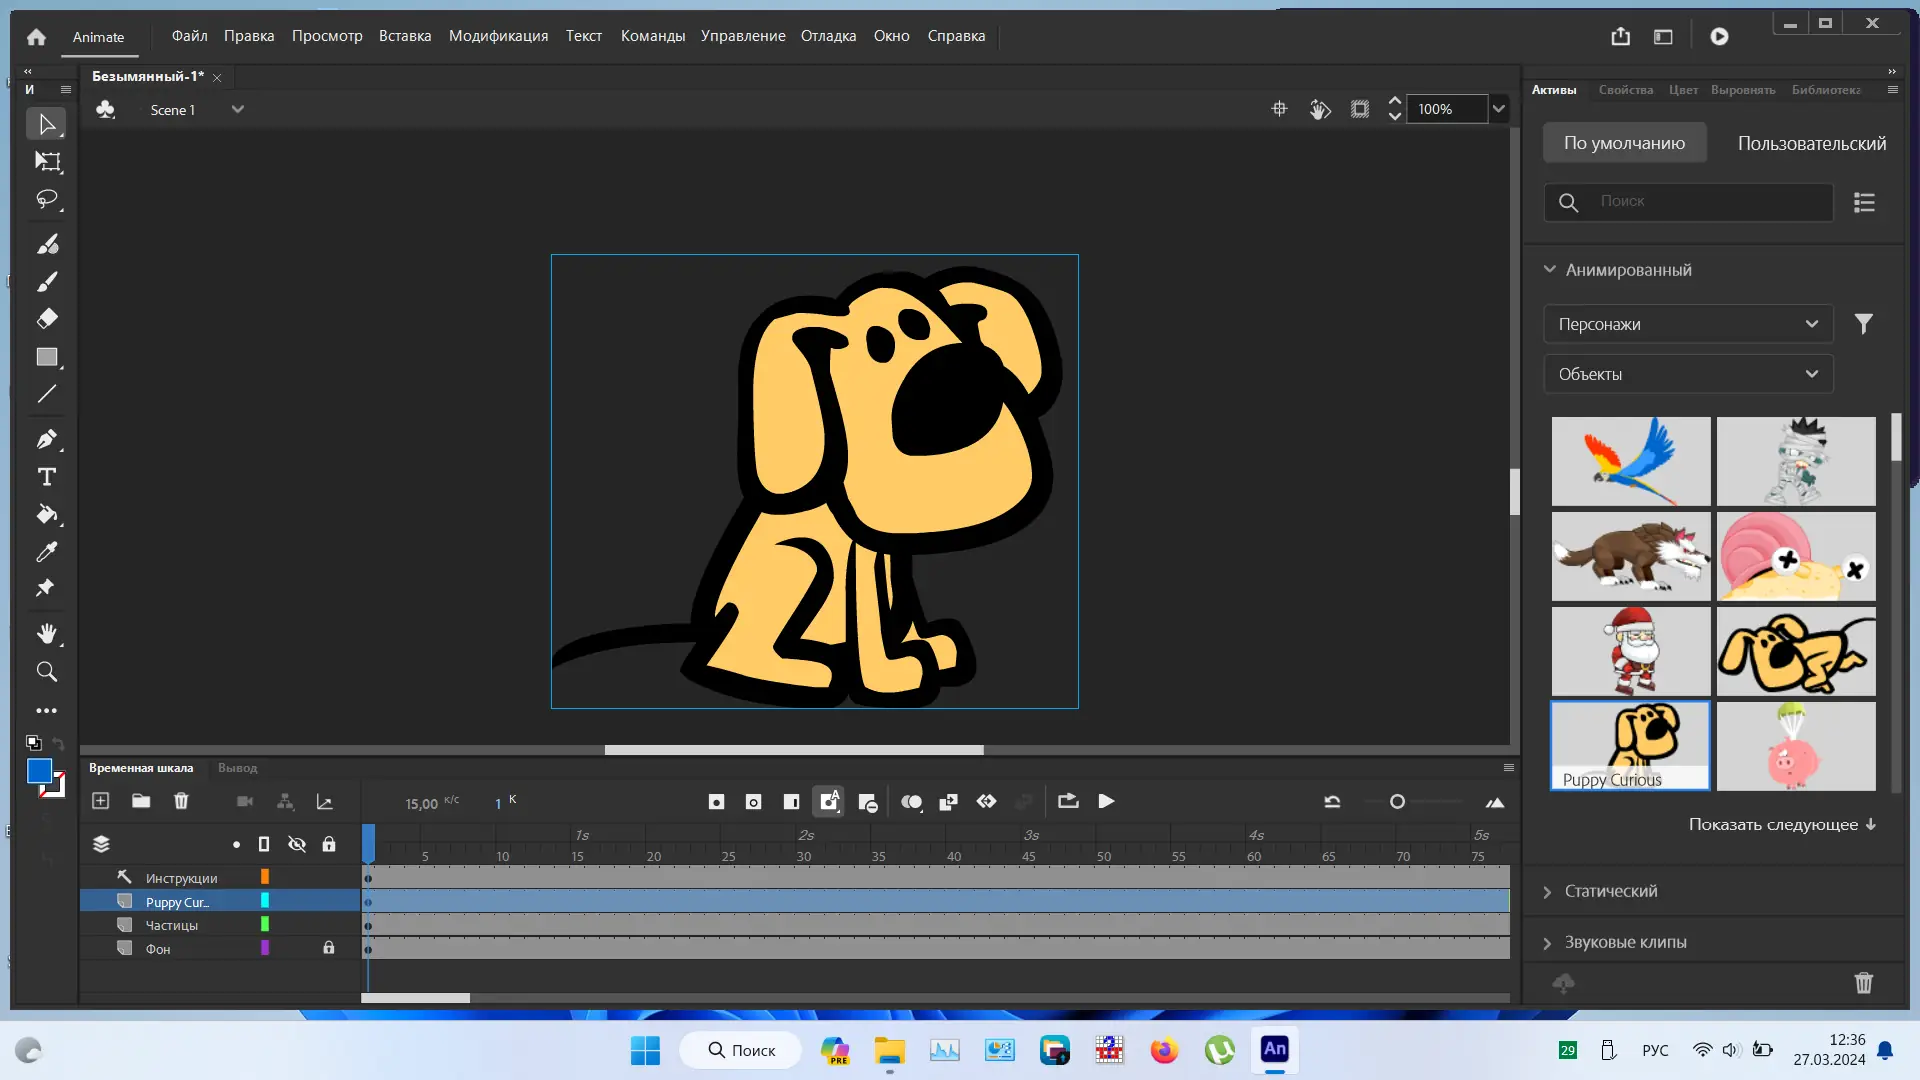
Task: Select the Lasso tool
Action: click(x=46, y=199)
